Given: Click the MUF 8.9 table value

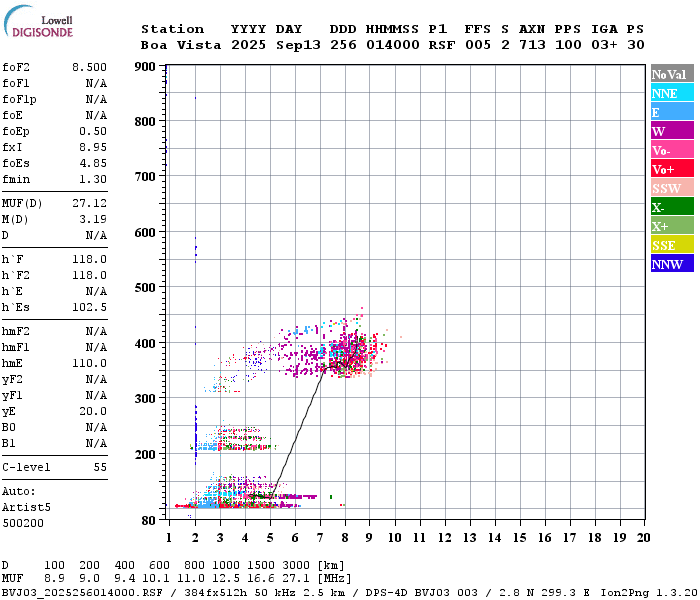Looking at the screenshot, I should 54,579.
